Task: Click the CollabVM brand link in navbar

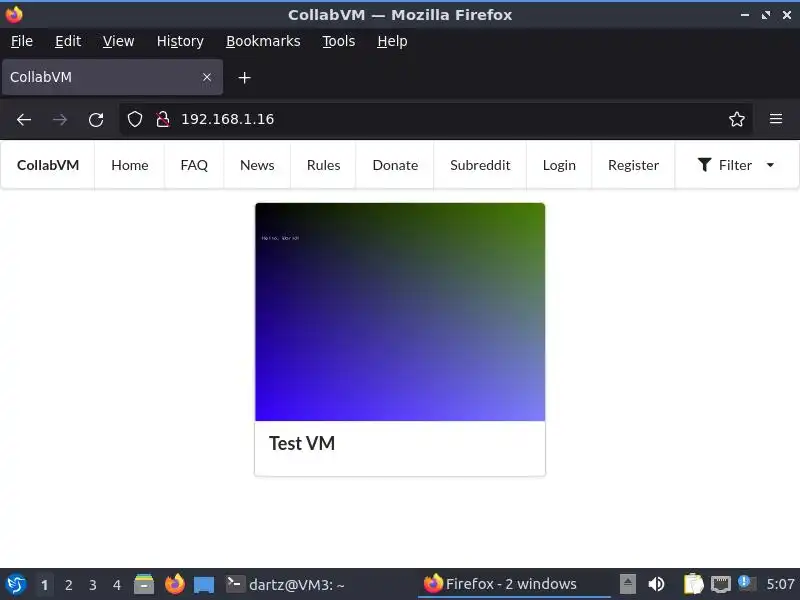Action: point(48,165)
